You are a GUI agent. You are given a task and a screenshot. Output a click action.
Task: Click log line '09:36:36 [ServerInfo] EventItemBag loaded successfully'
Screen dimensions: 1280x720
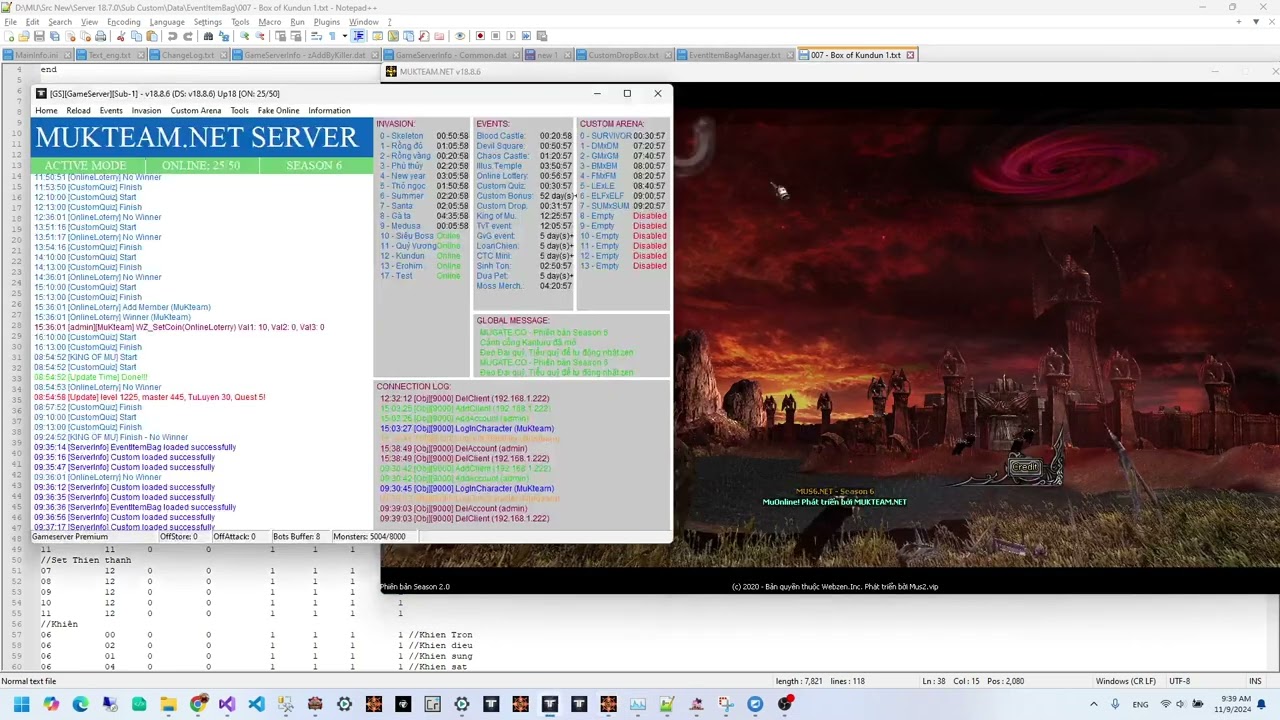(x=135, y=507)
